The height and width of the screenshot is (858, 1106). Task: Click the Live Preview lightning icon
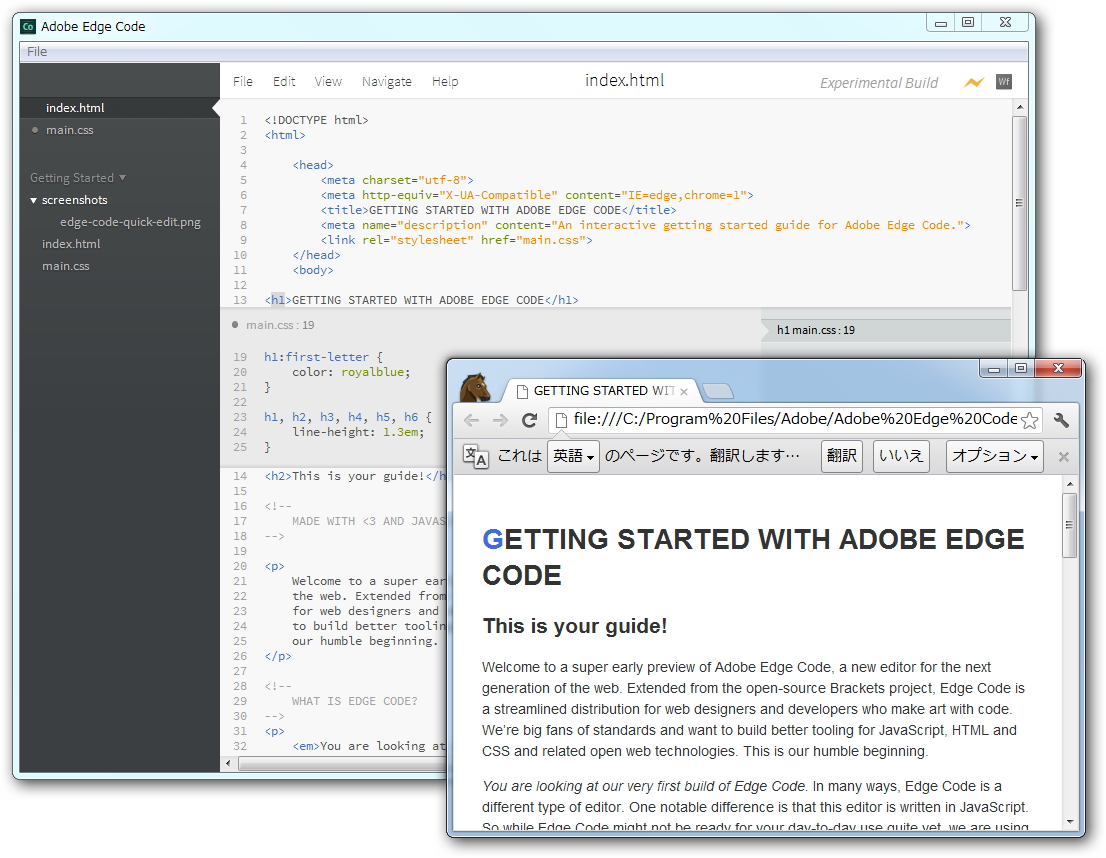973,83
